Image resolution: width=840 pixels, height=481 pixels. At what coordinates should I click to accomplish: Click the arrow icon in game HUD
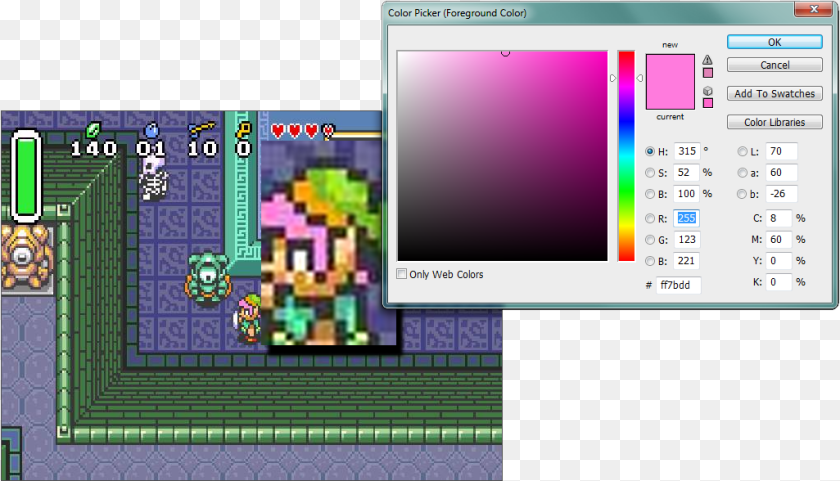[x=202, y=130]
